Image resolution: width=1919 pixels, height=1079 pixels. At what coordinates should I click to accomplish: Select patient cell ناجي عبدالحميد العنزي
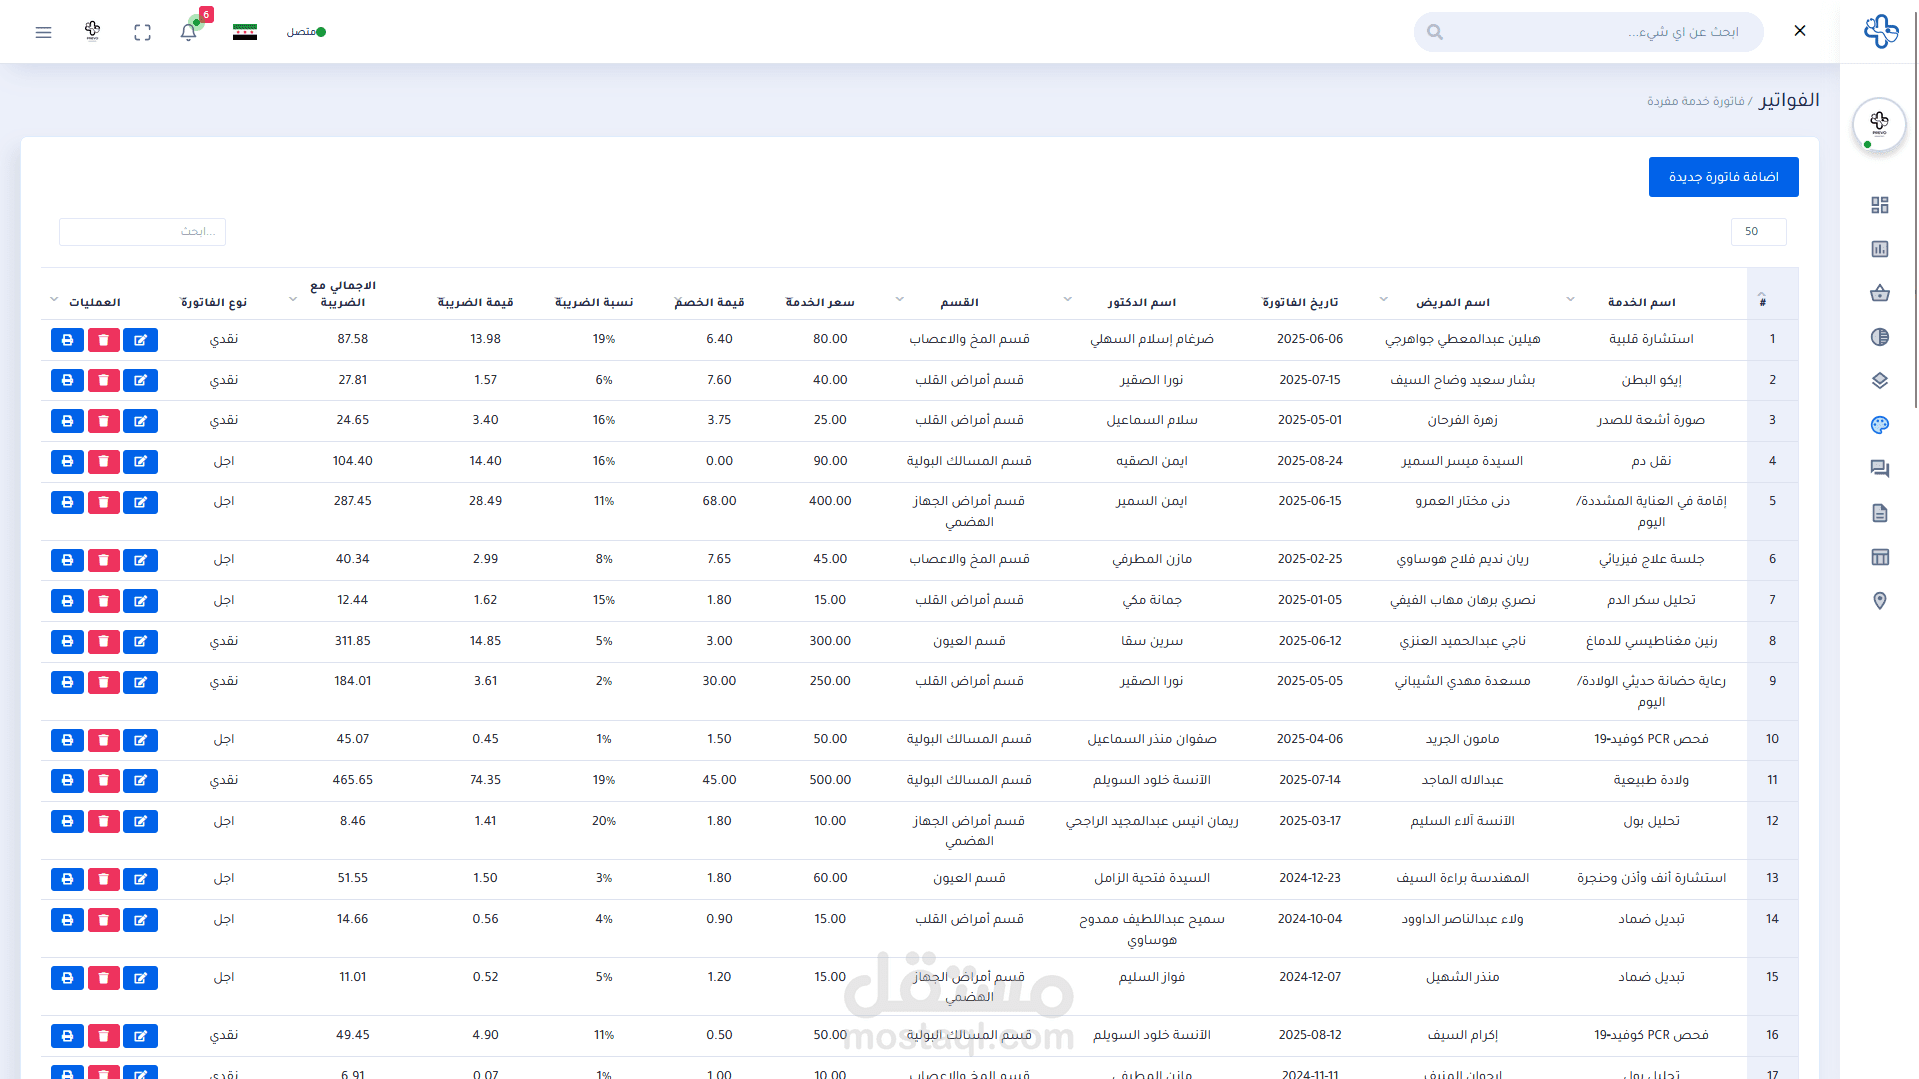[x=1463, y=641]
